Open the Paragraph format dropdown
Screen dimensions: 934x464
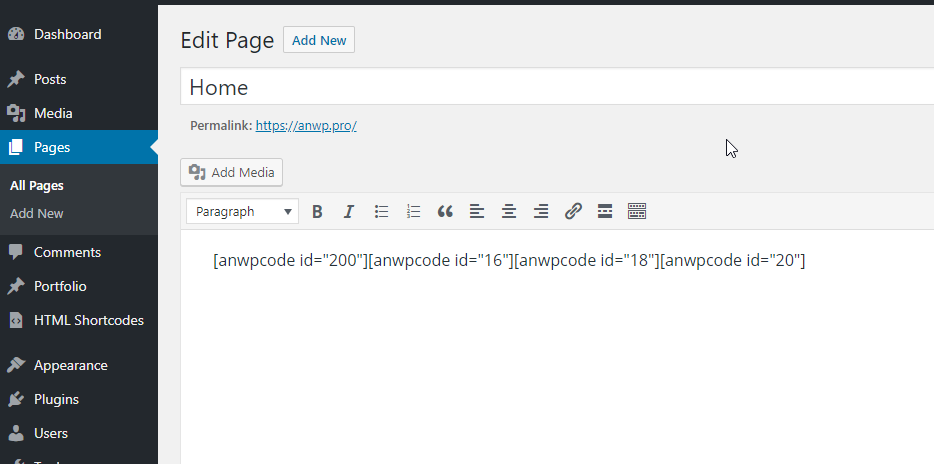(x=242, y=211)
